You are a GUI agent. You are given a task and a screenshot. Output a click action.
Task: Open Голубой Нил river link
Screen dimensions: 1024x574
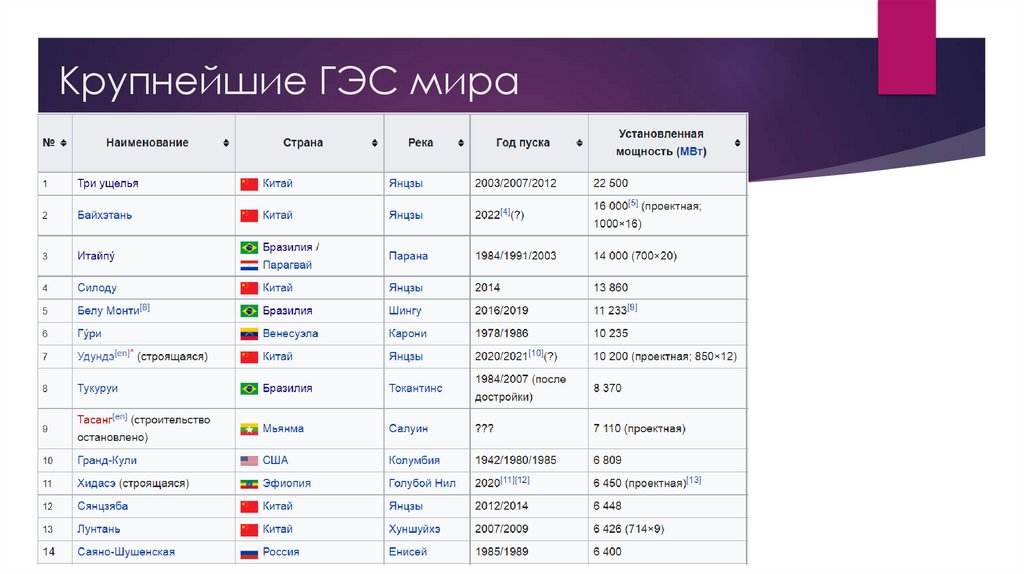(x=422, y=483)
